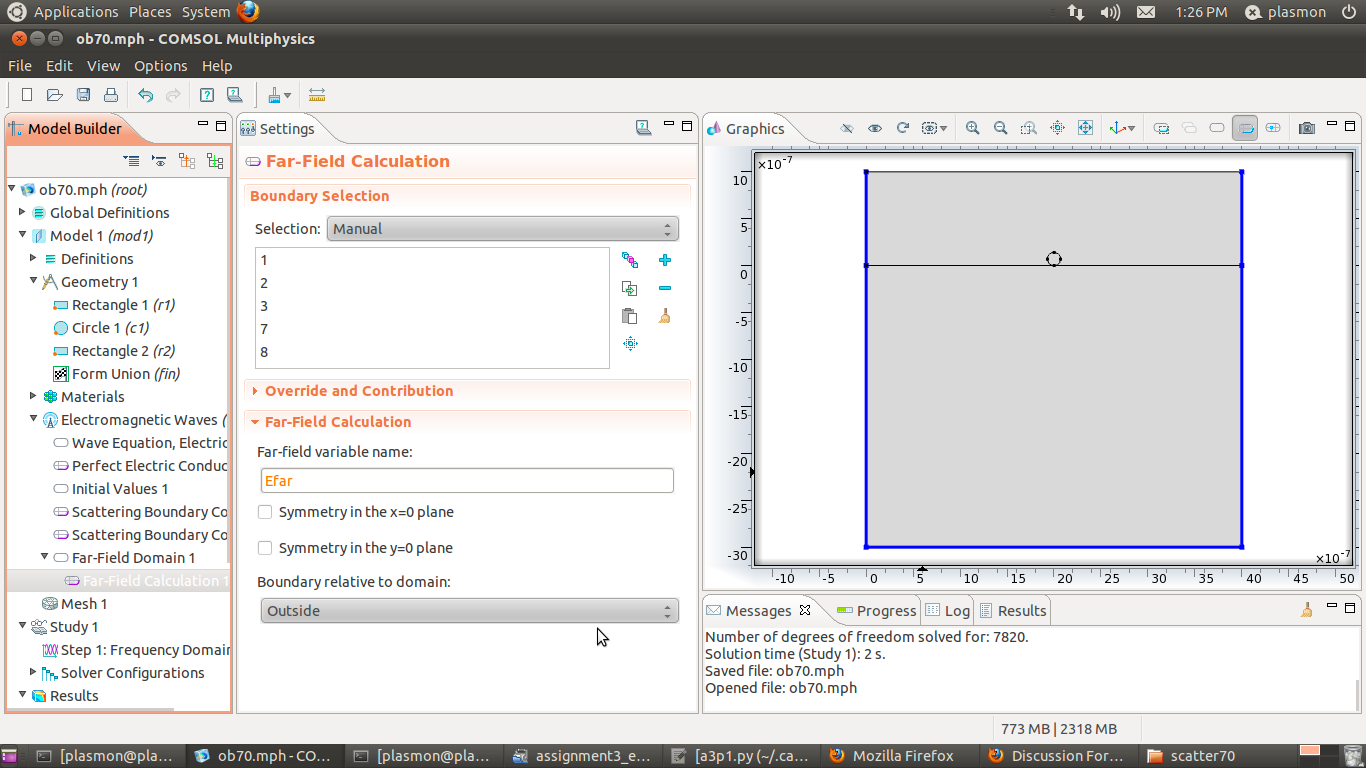The image size is (1366, 768).
Task: Click the Far-field variable name field
Action: pyautogui.click(x=466, y=481)
